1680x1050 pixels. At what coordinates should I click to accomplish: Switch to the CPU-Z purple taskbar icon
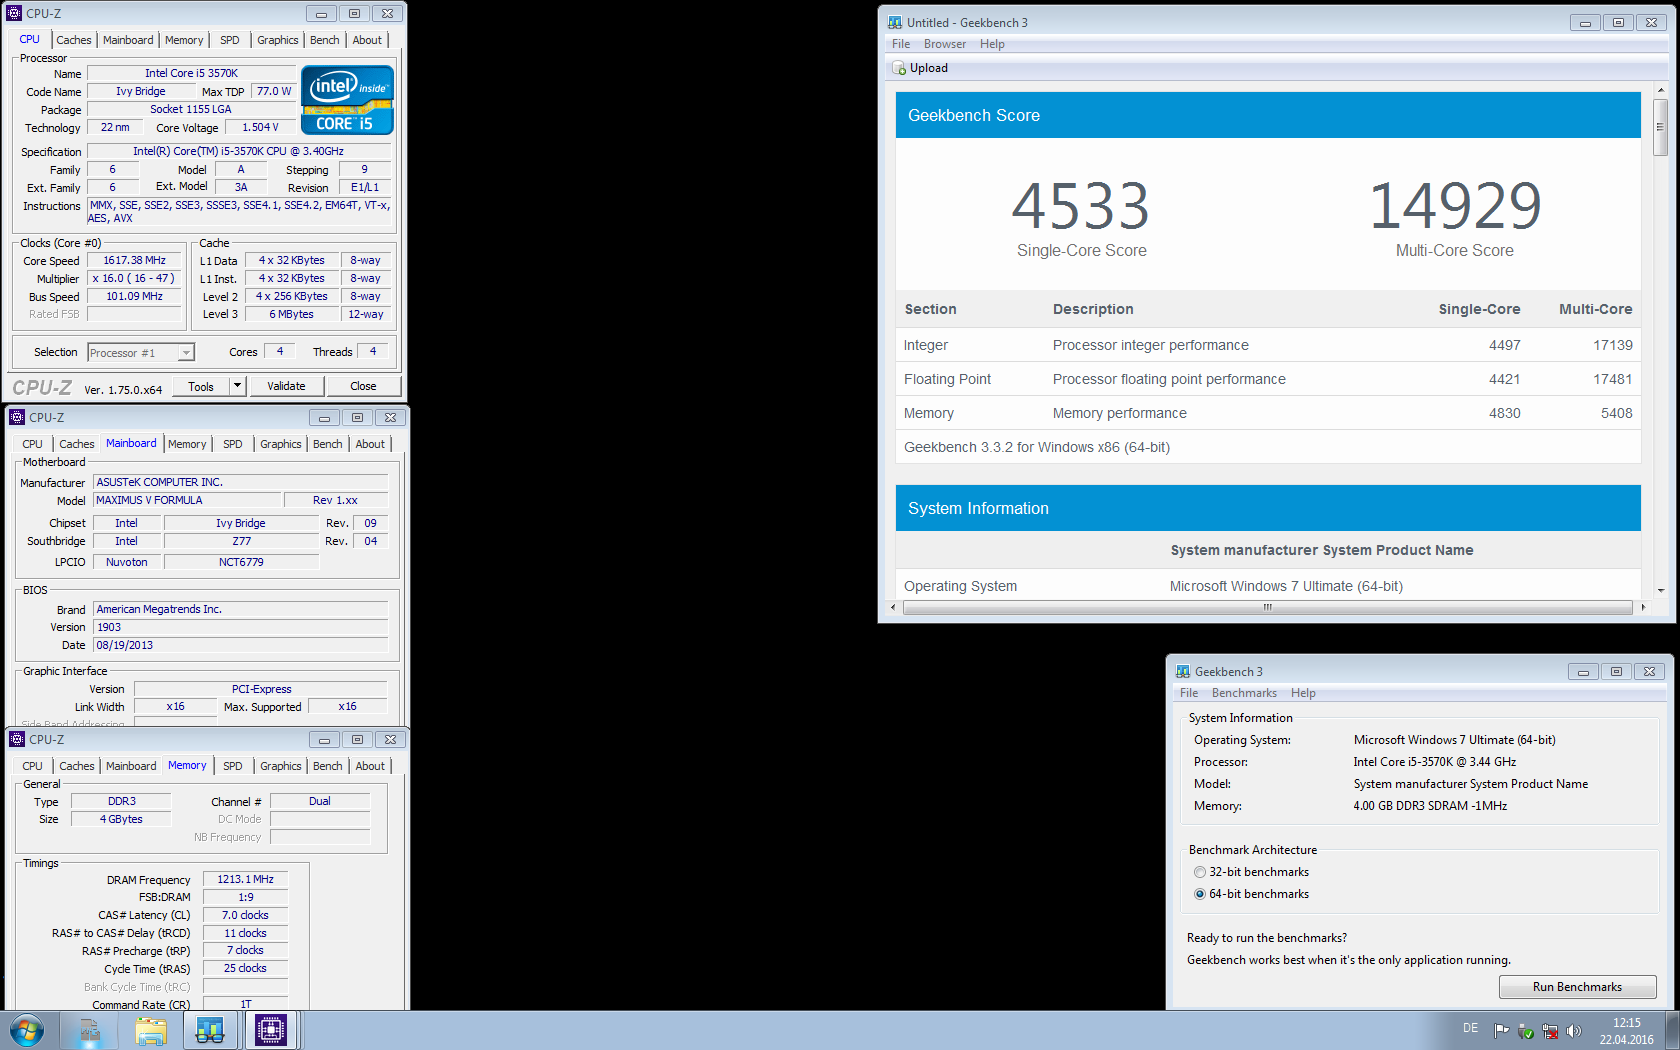point(270,1030)
